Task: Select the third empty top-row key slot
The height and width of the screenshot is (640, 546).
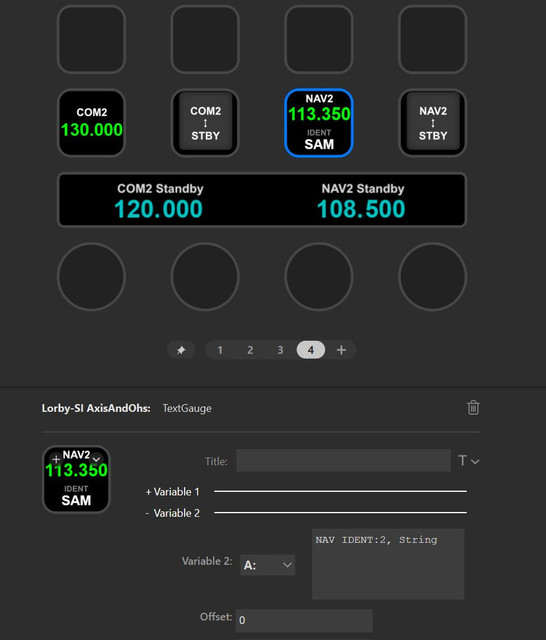Action: click(x=319, y=39)
